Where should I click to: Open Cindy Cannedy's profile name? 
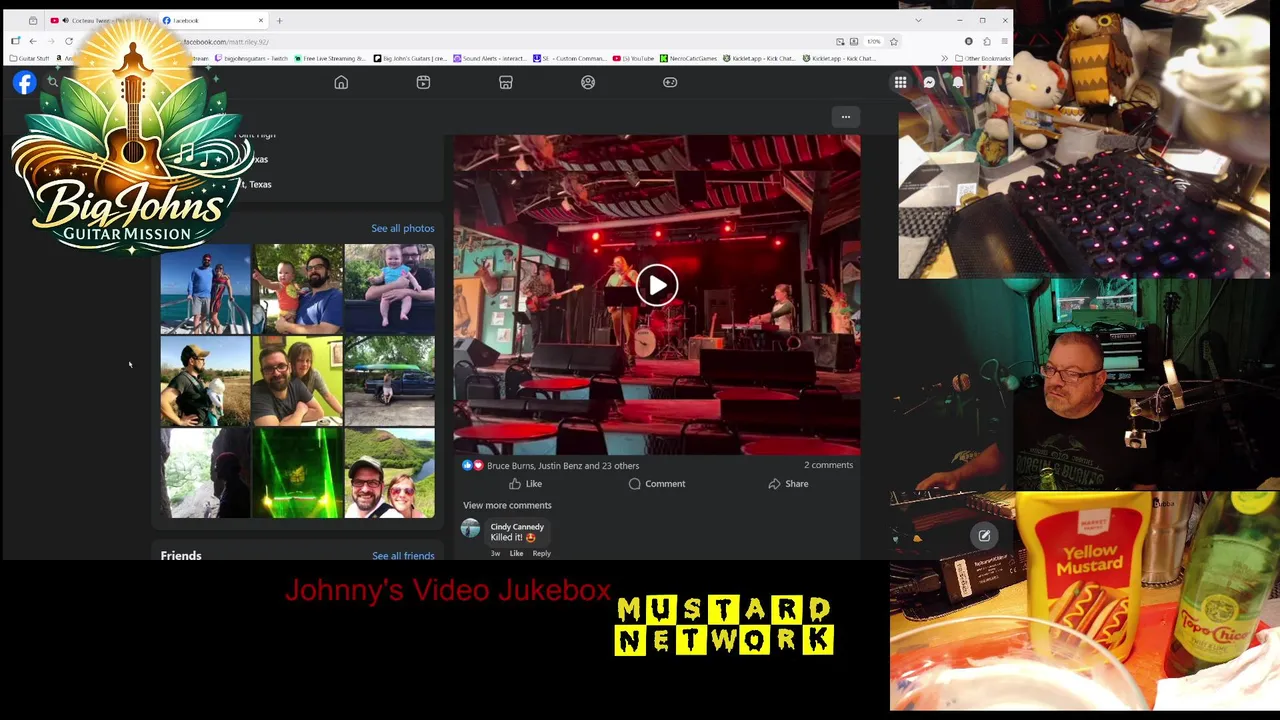tap(517, 527)
